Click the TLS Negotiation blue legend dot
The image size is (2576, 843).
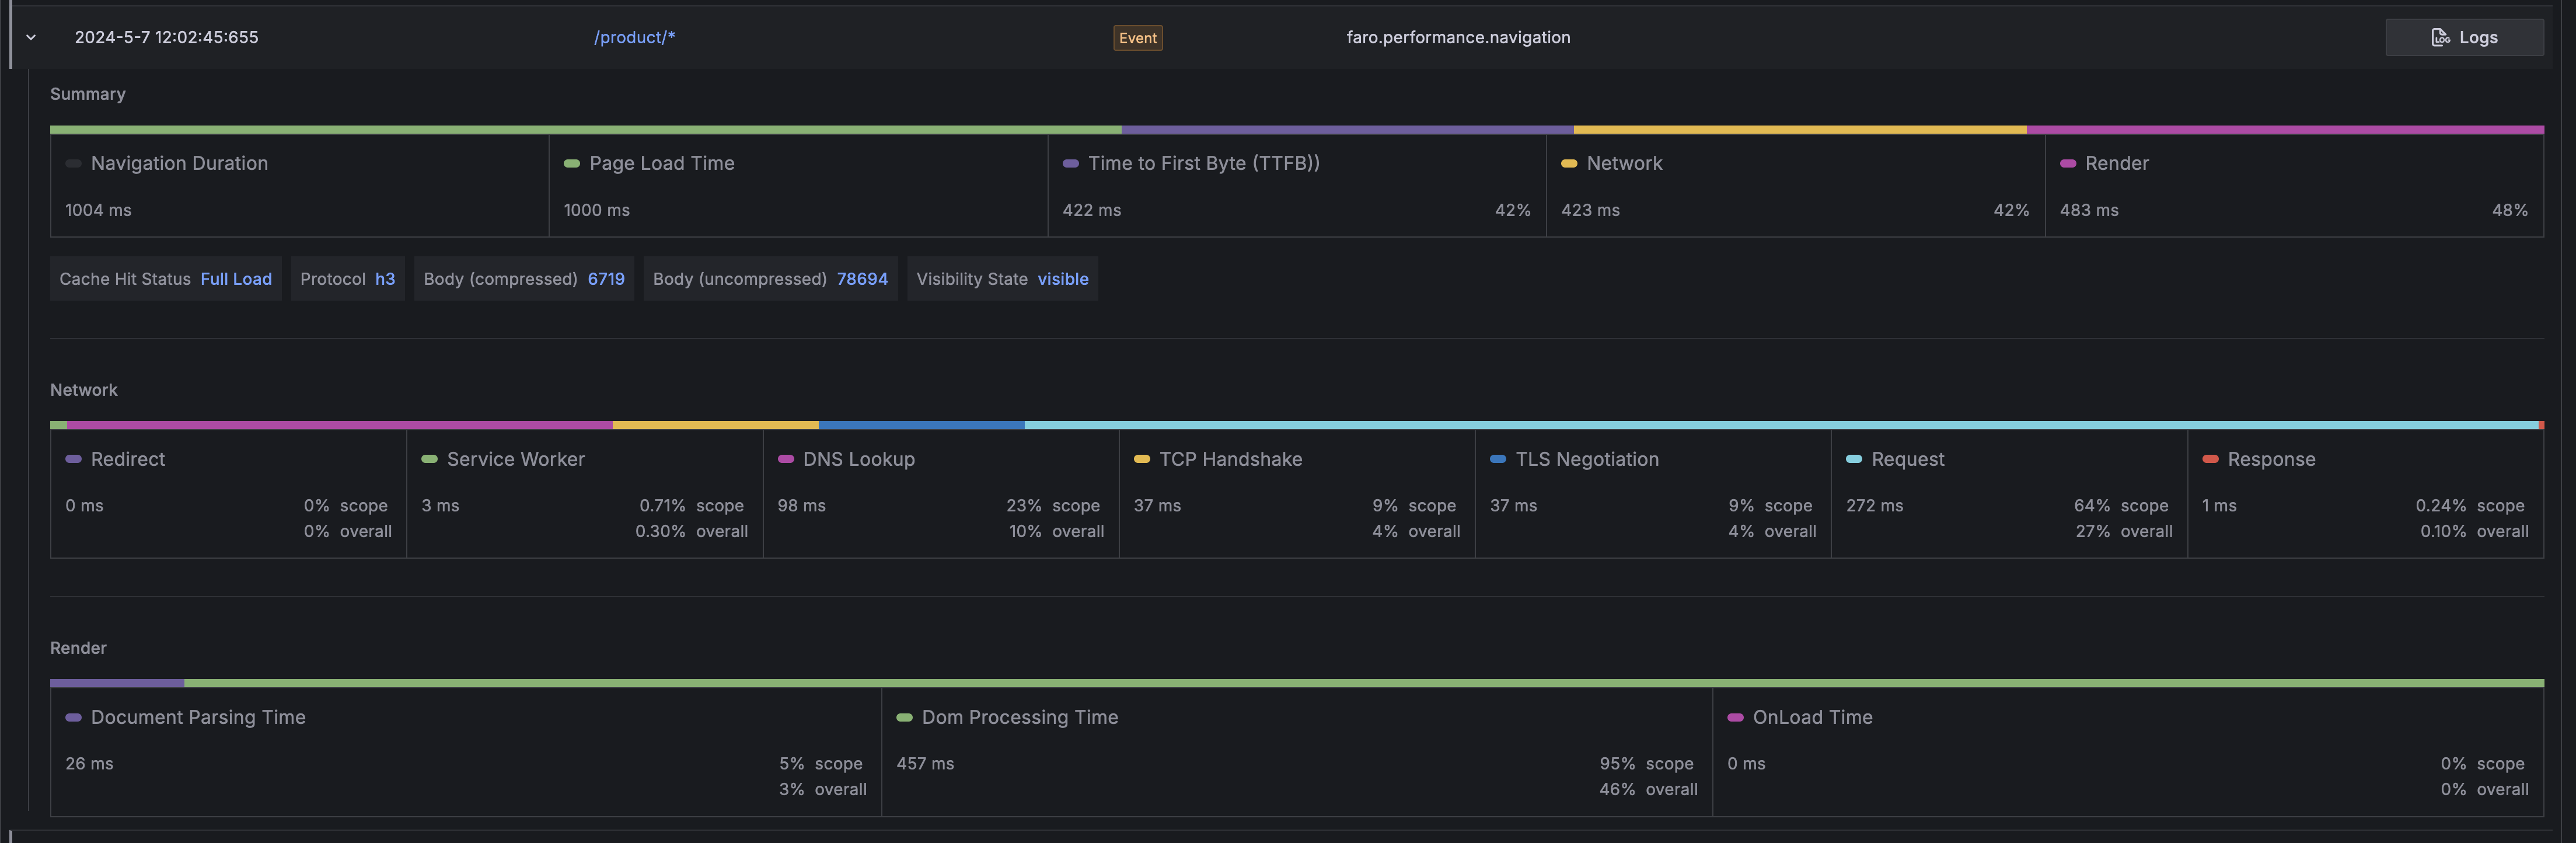[x=1497, y=460]
